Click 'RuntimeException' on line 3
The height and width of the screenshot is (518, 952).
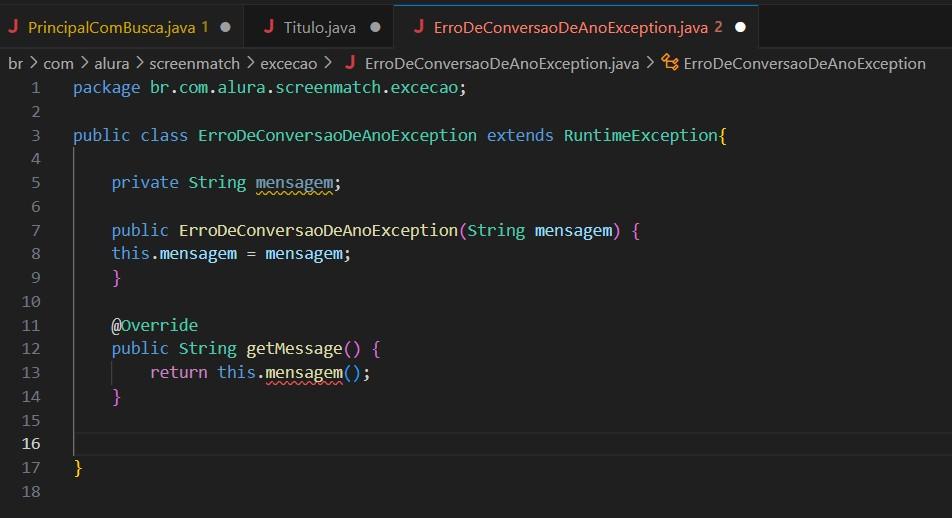coord(641,135)
